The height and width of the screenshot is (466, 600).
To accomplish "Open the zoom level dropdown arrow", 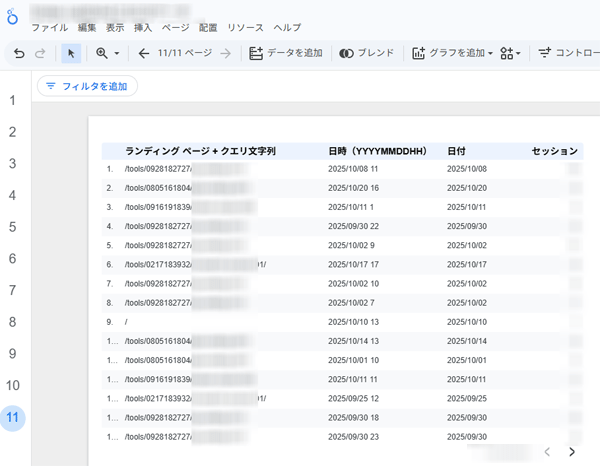I will coord(117,54).
